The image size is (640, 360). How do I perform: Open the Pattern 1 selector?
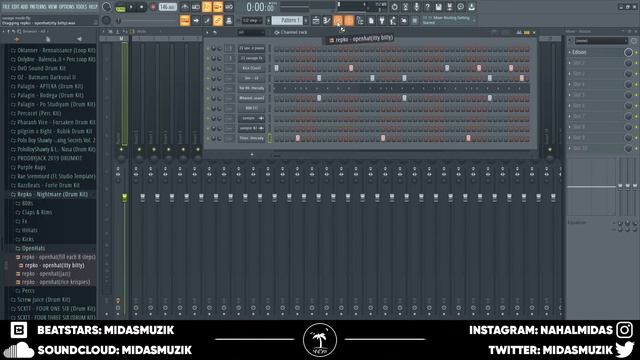(288, 20)
